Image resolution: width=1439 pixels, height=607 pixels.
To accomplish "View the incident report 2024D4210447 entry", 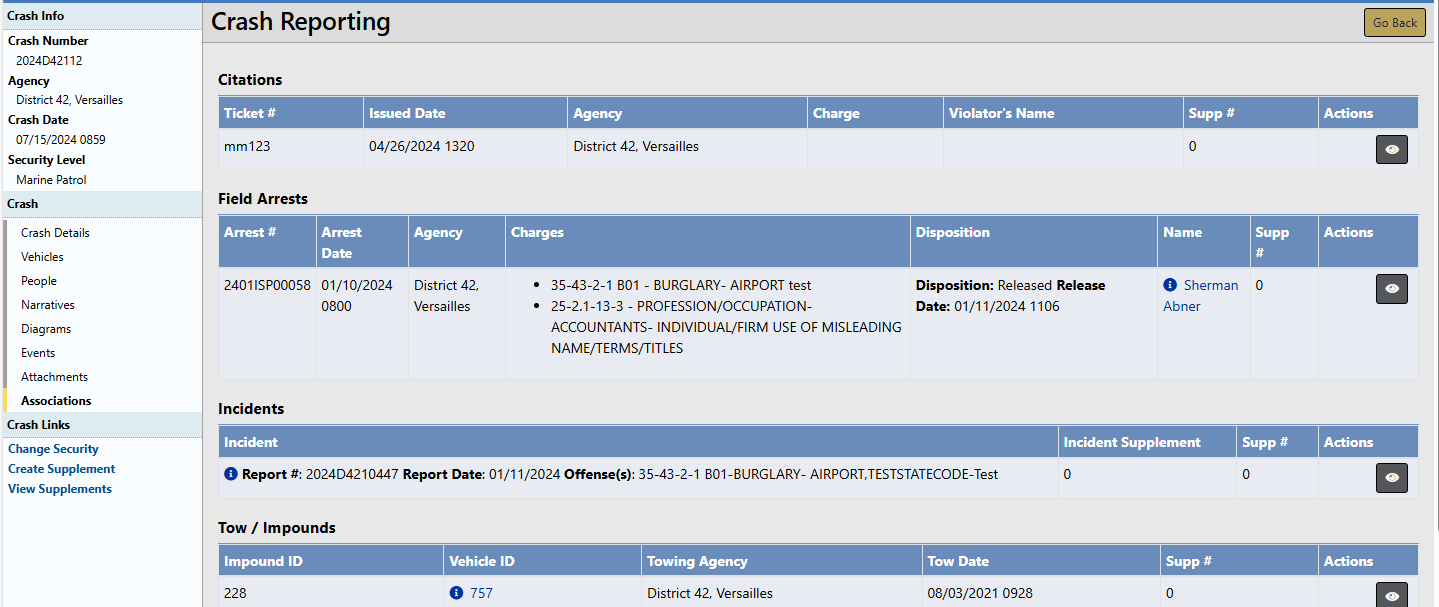I will pyautogui.click(x=1391, y=478).
